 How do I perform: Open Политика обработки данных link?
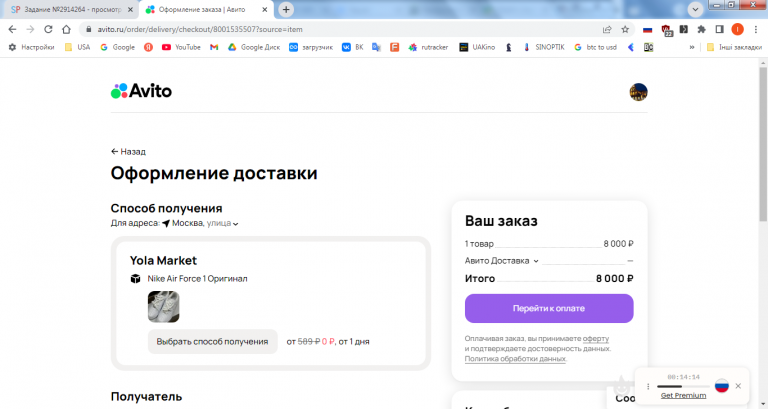pos(515,359)
